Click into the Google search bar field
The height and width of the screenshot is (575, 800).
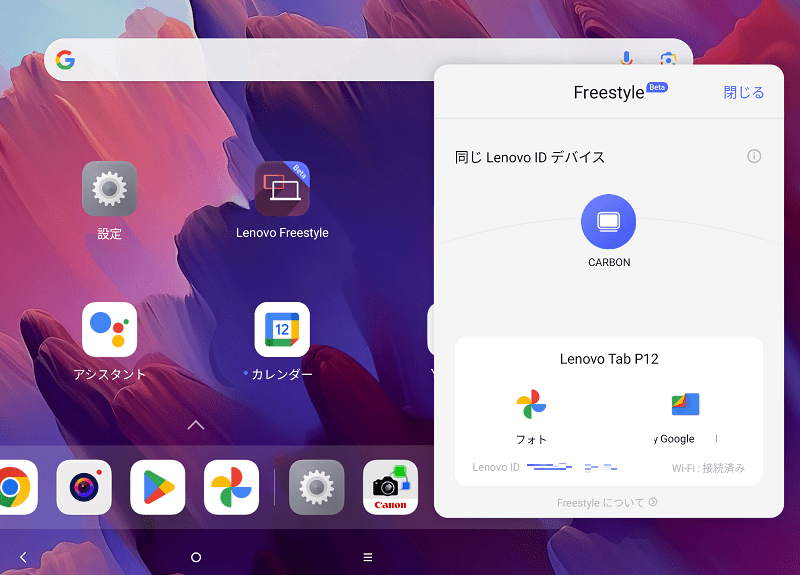368,60
